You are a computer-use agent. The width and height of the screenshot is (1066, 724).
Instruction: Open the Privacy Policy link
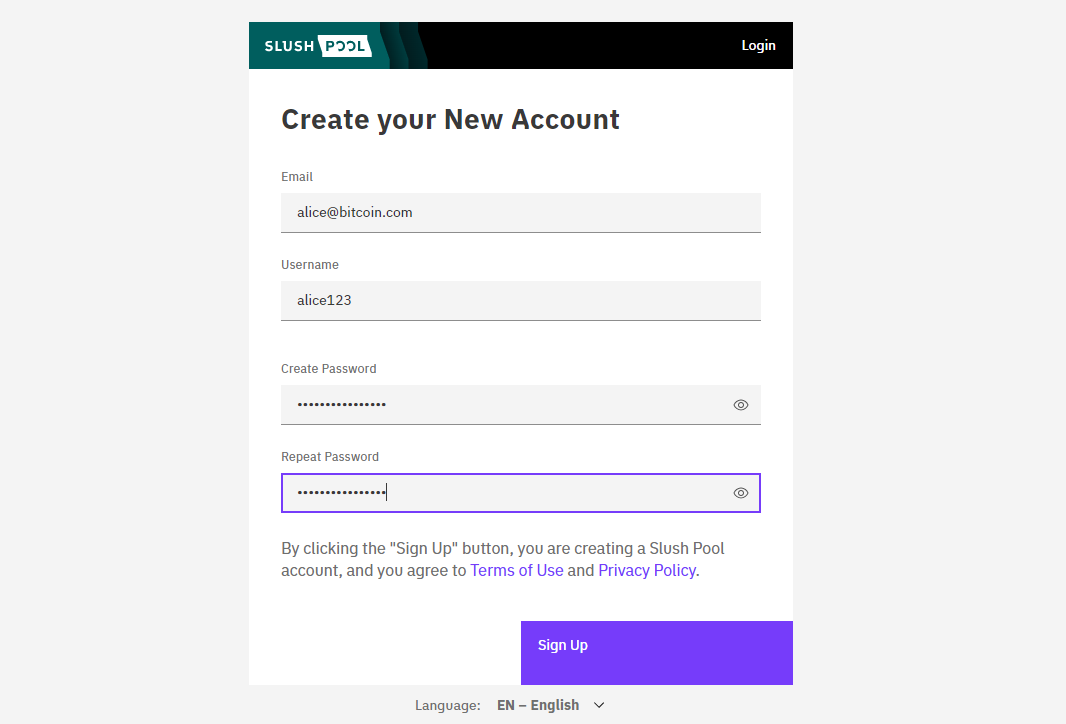coord(647,570)
